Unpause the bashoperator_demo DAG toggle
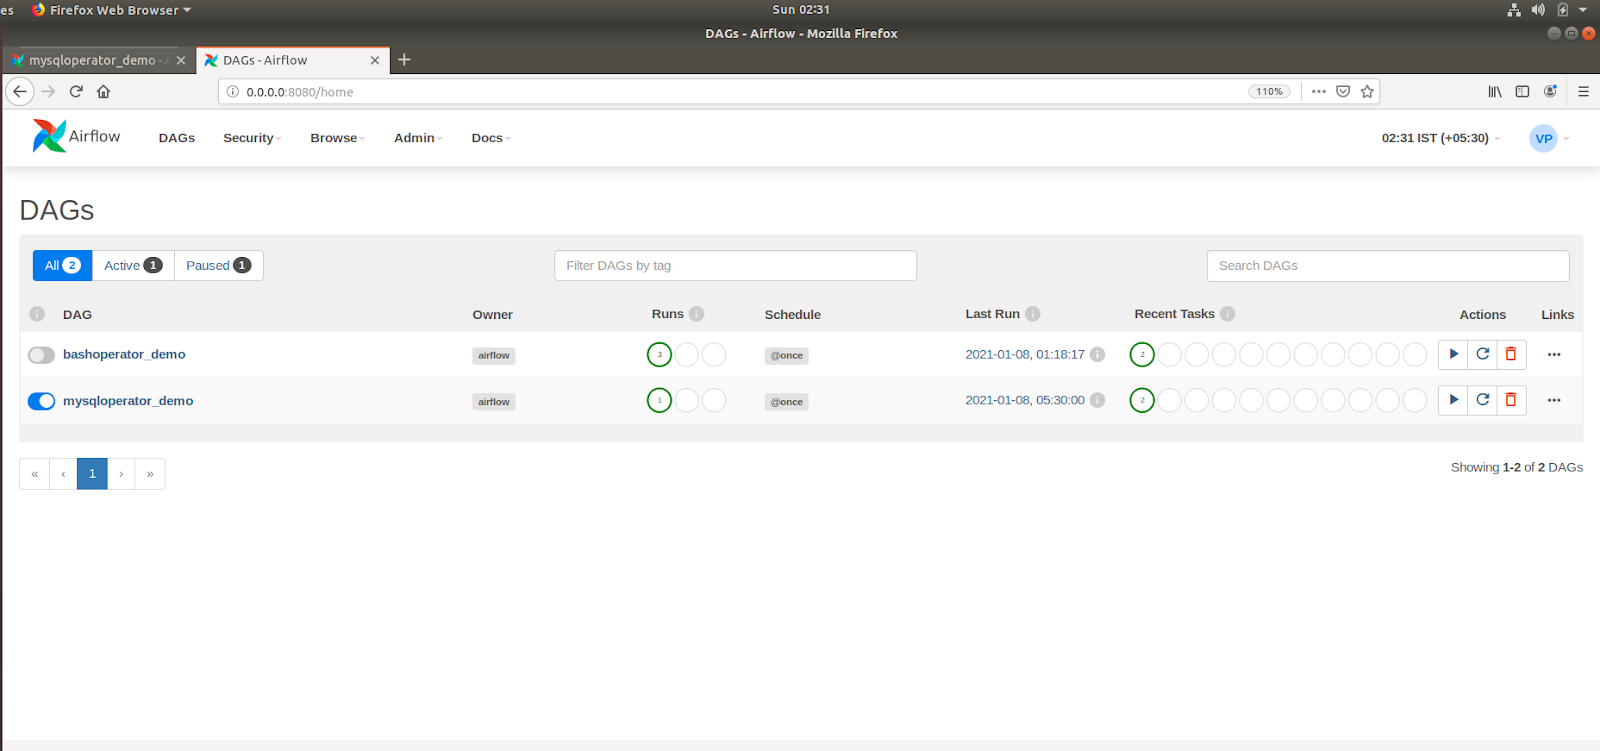Image resolution: width=1600 pixels, height=751 pixels. click(x=41, y=355)
